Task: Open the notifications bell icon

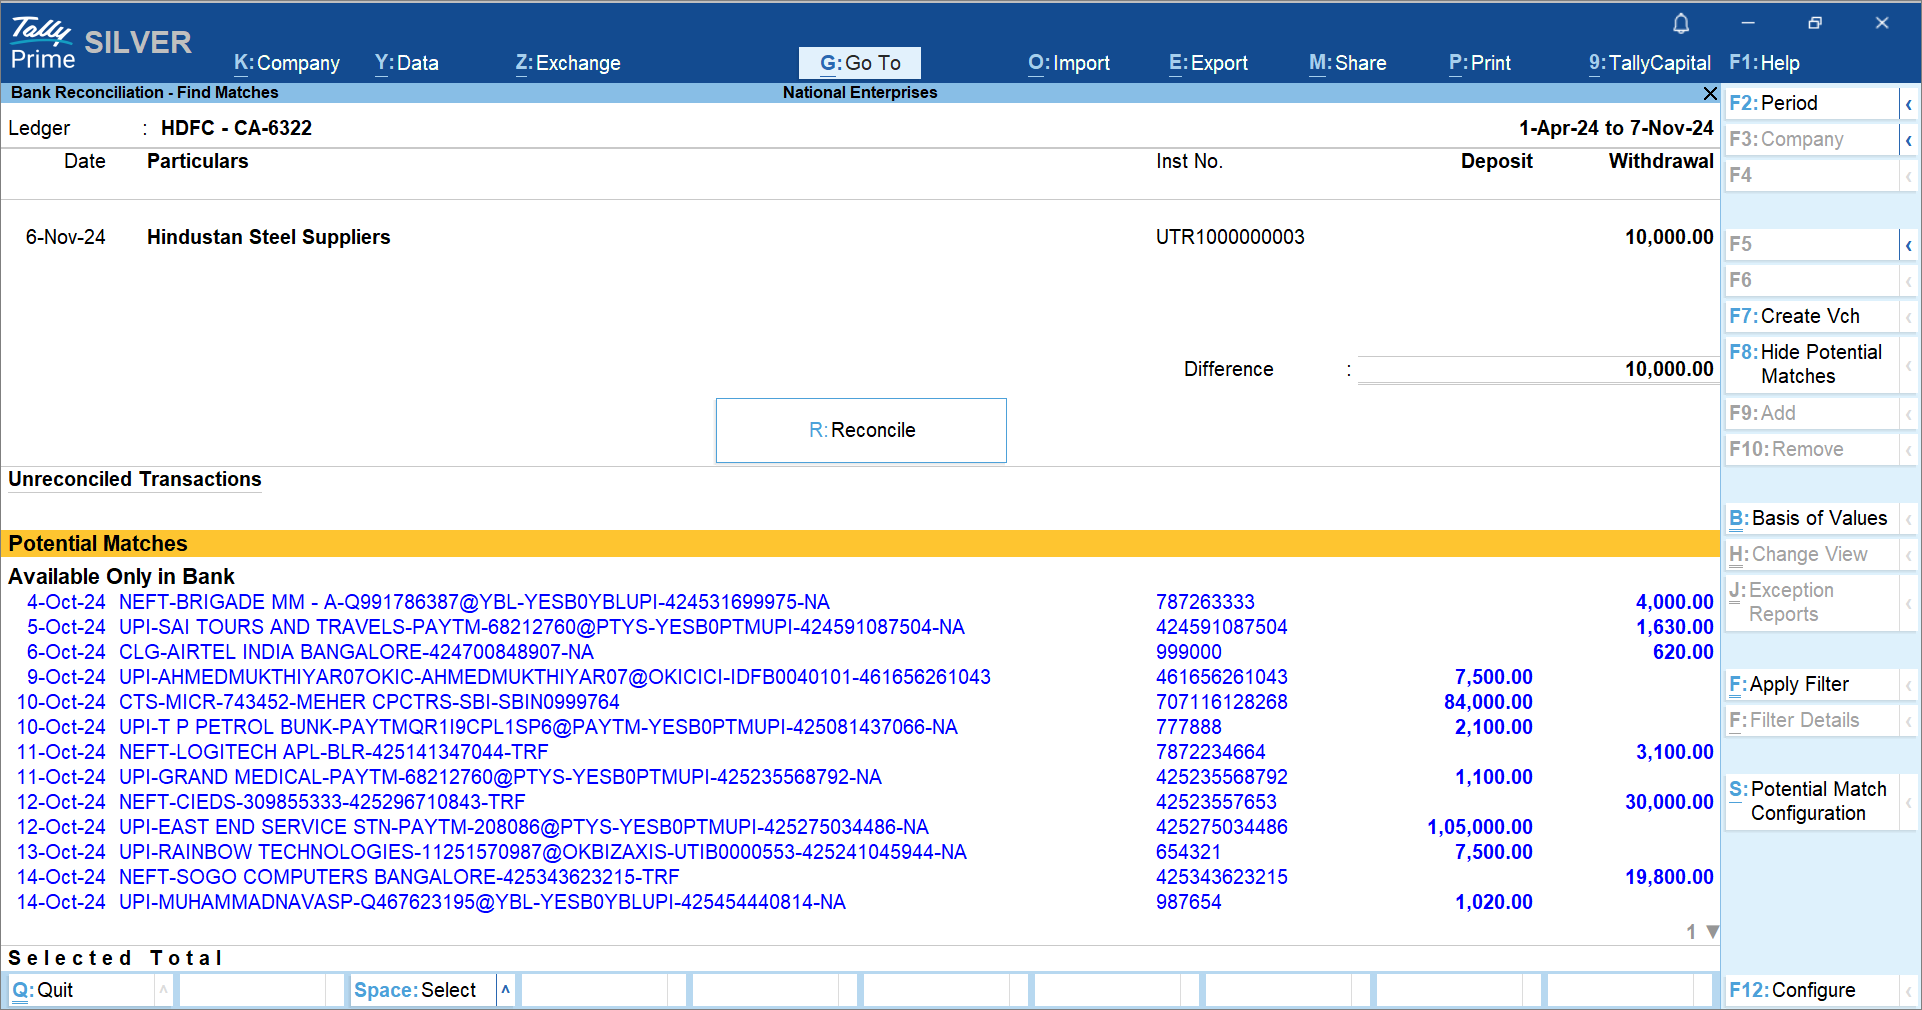Action: (1681, 23)
